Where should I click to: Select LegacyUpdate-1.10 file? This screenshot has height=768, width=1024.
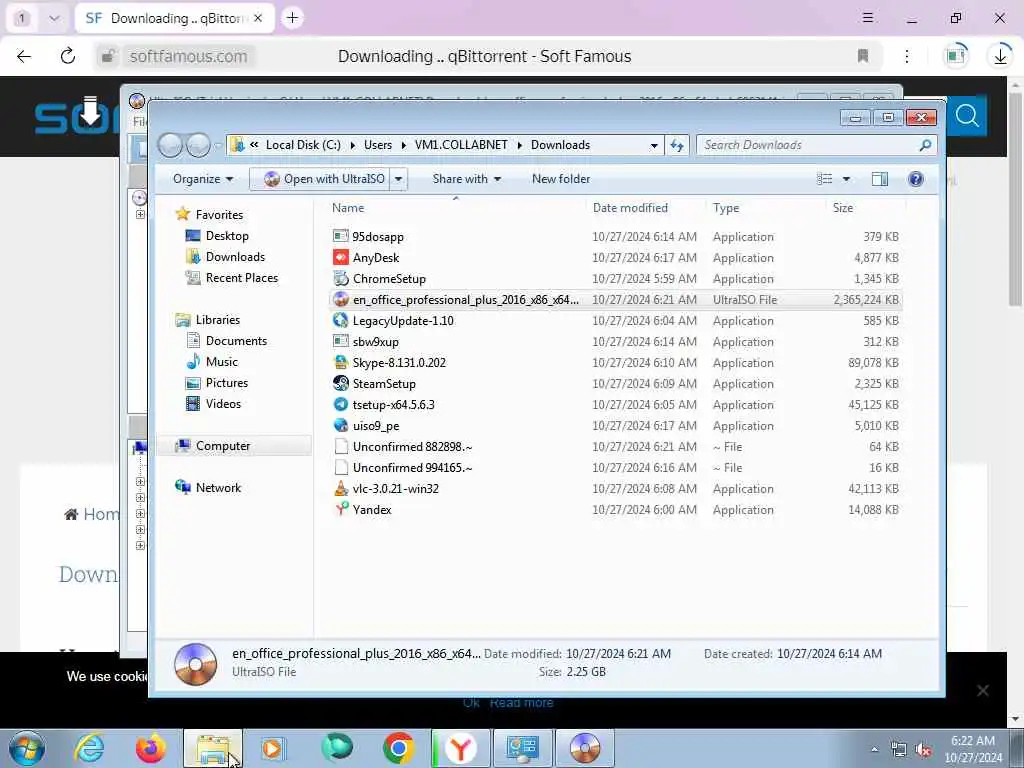(x=615, y=321)
